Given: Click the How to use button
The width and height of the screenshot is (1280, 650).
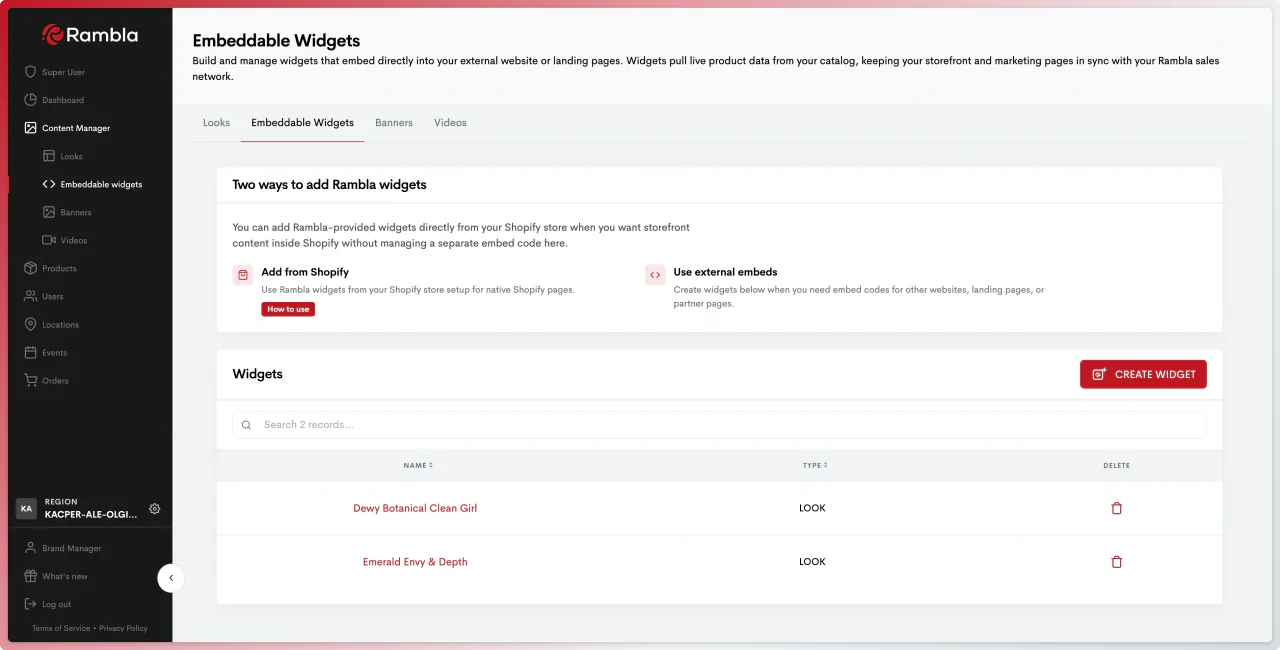Looking at the screenshot, I should (288, 309).
